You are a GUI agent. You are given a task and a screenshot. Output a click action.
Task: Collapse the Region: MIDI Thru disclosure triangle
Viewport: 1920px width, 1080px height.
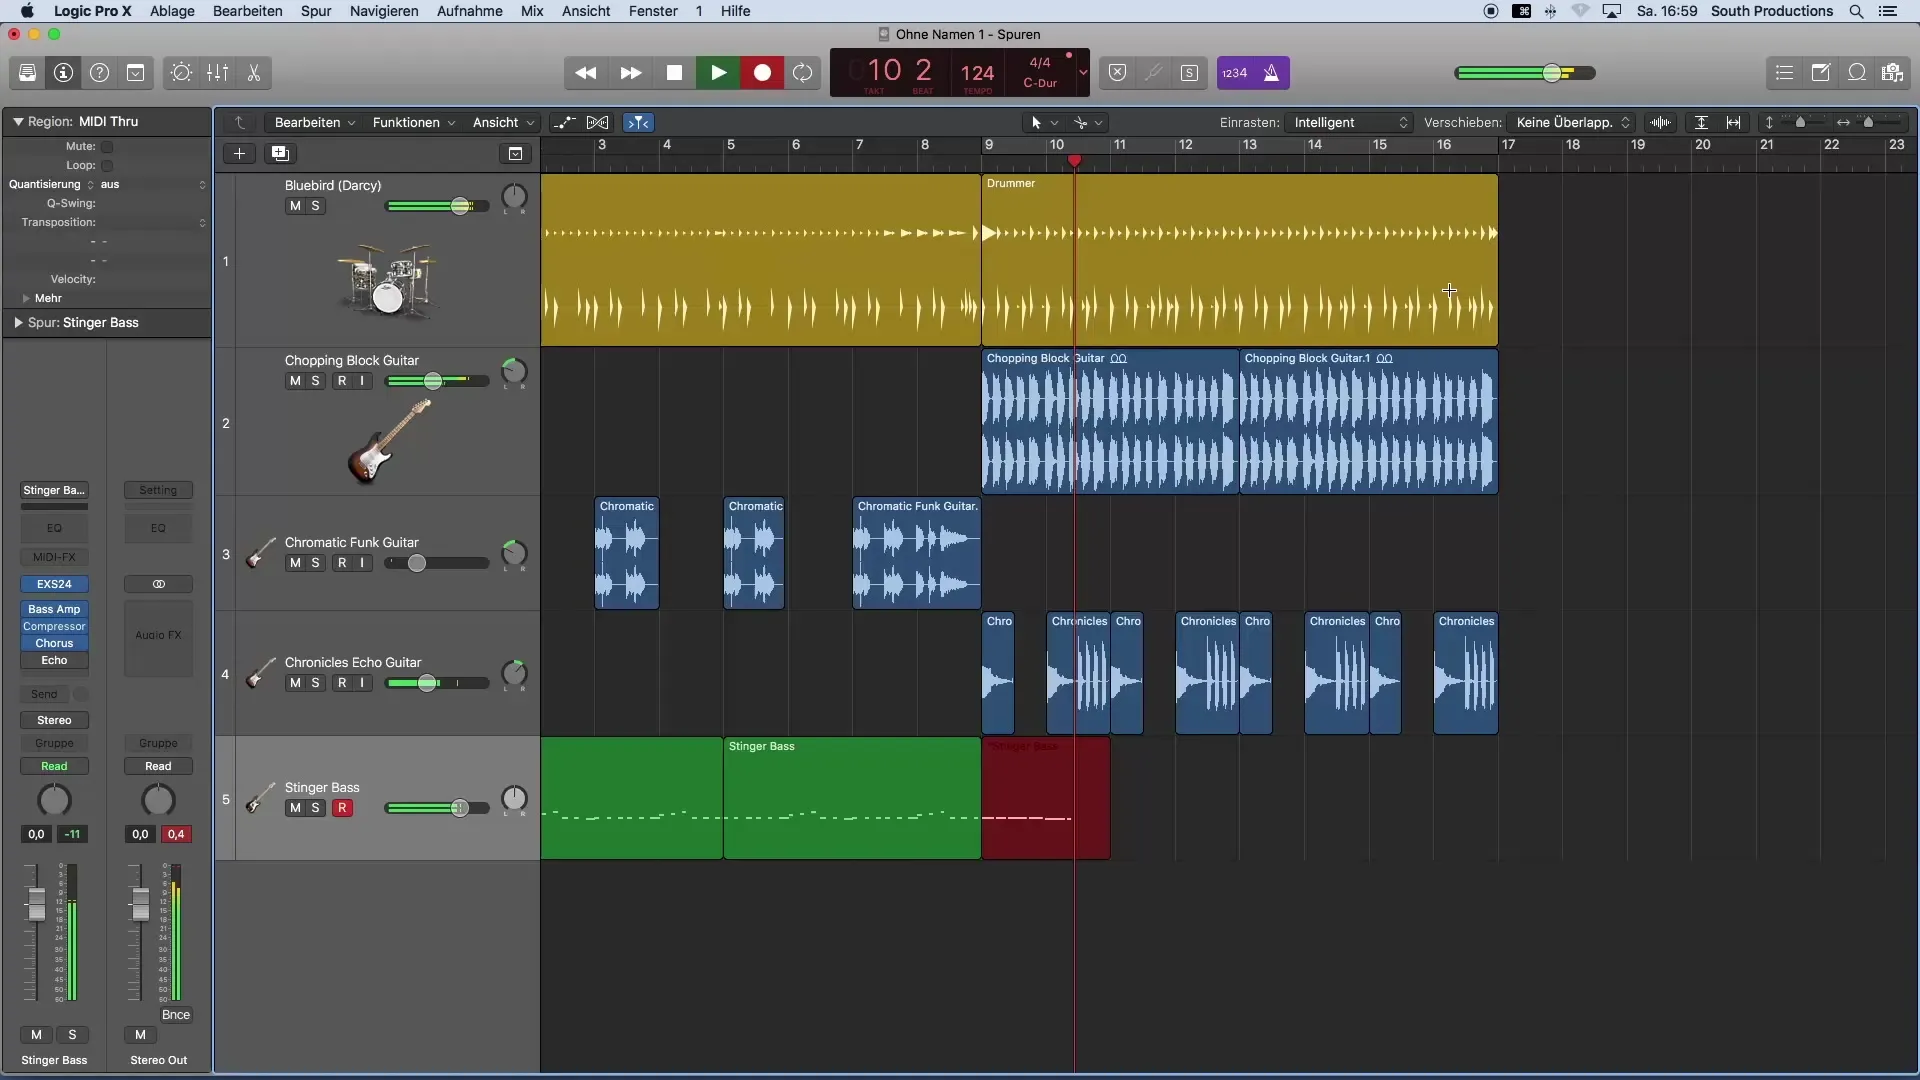pyautogui.click(x=18, y=121)
